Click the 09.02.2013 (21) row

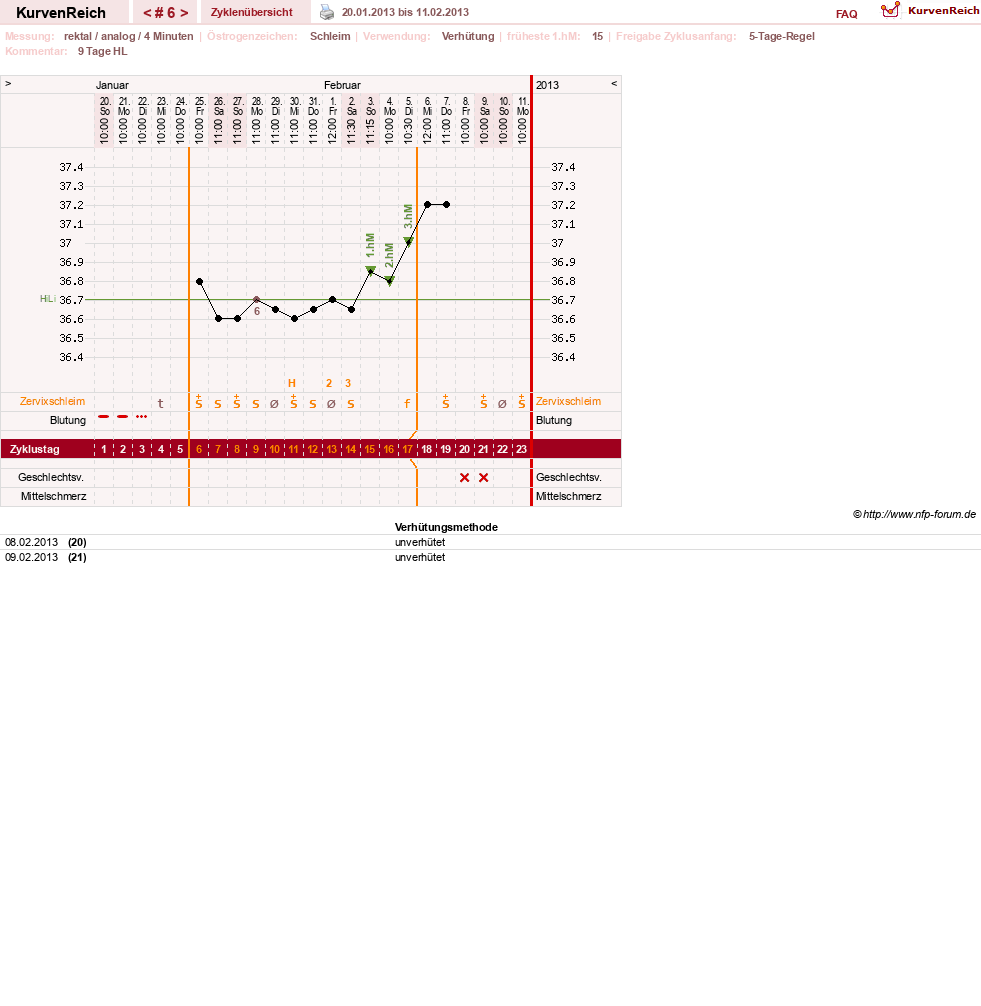tap(490, 557)
